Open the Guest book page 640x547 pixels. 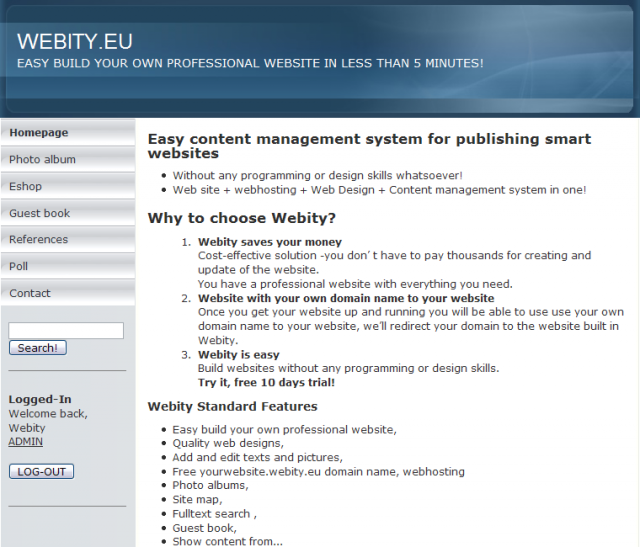(x=68, y=213)
